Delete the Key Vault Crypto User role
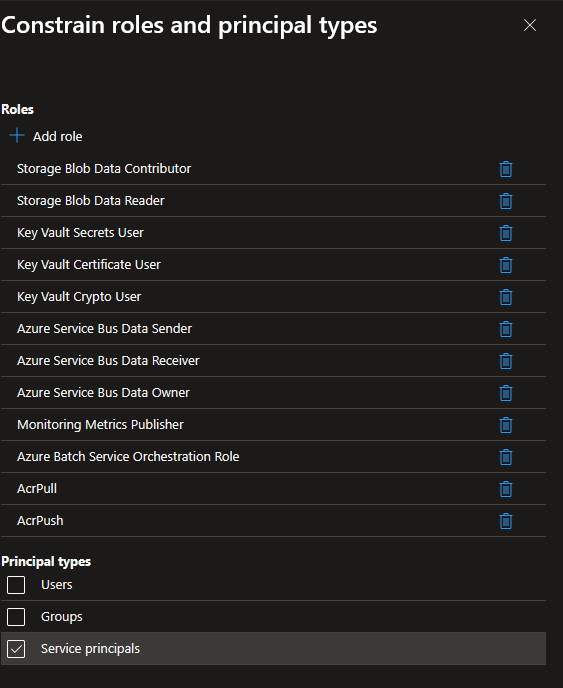This screenshot has height=688, width=563. [506, 297]
